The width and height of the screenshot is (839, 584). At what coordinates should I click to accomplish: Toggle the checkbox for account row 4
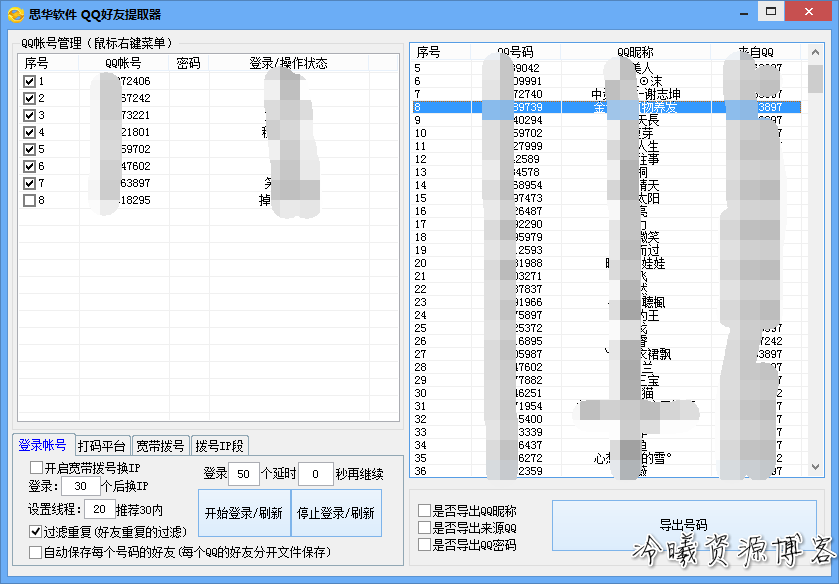[29, 132]
